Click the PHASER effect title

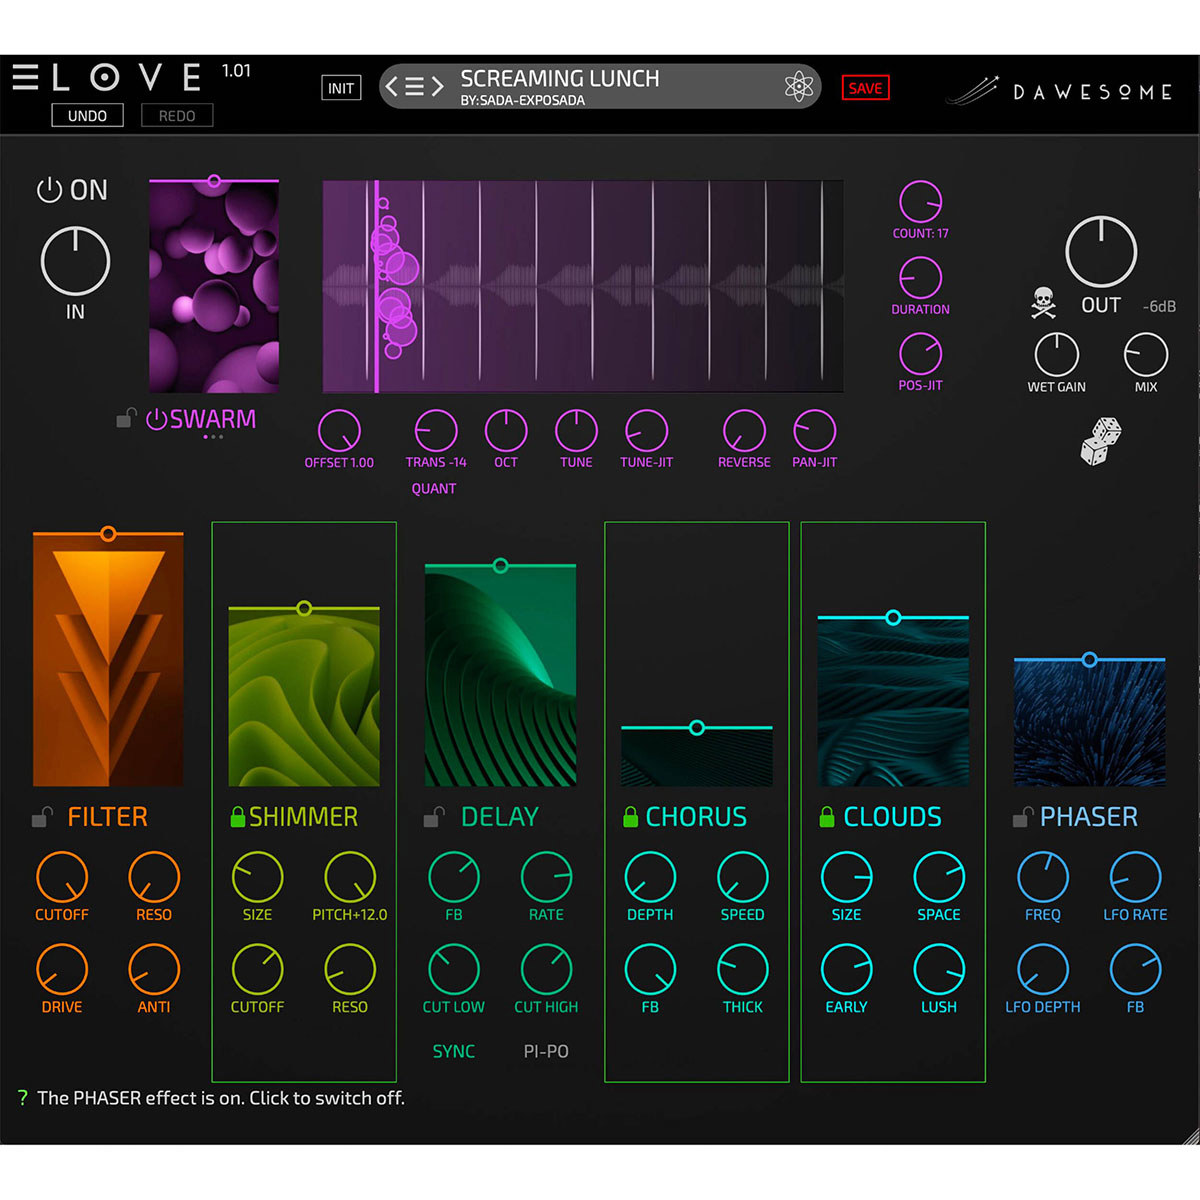(x=1089, y=817)
